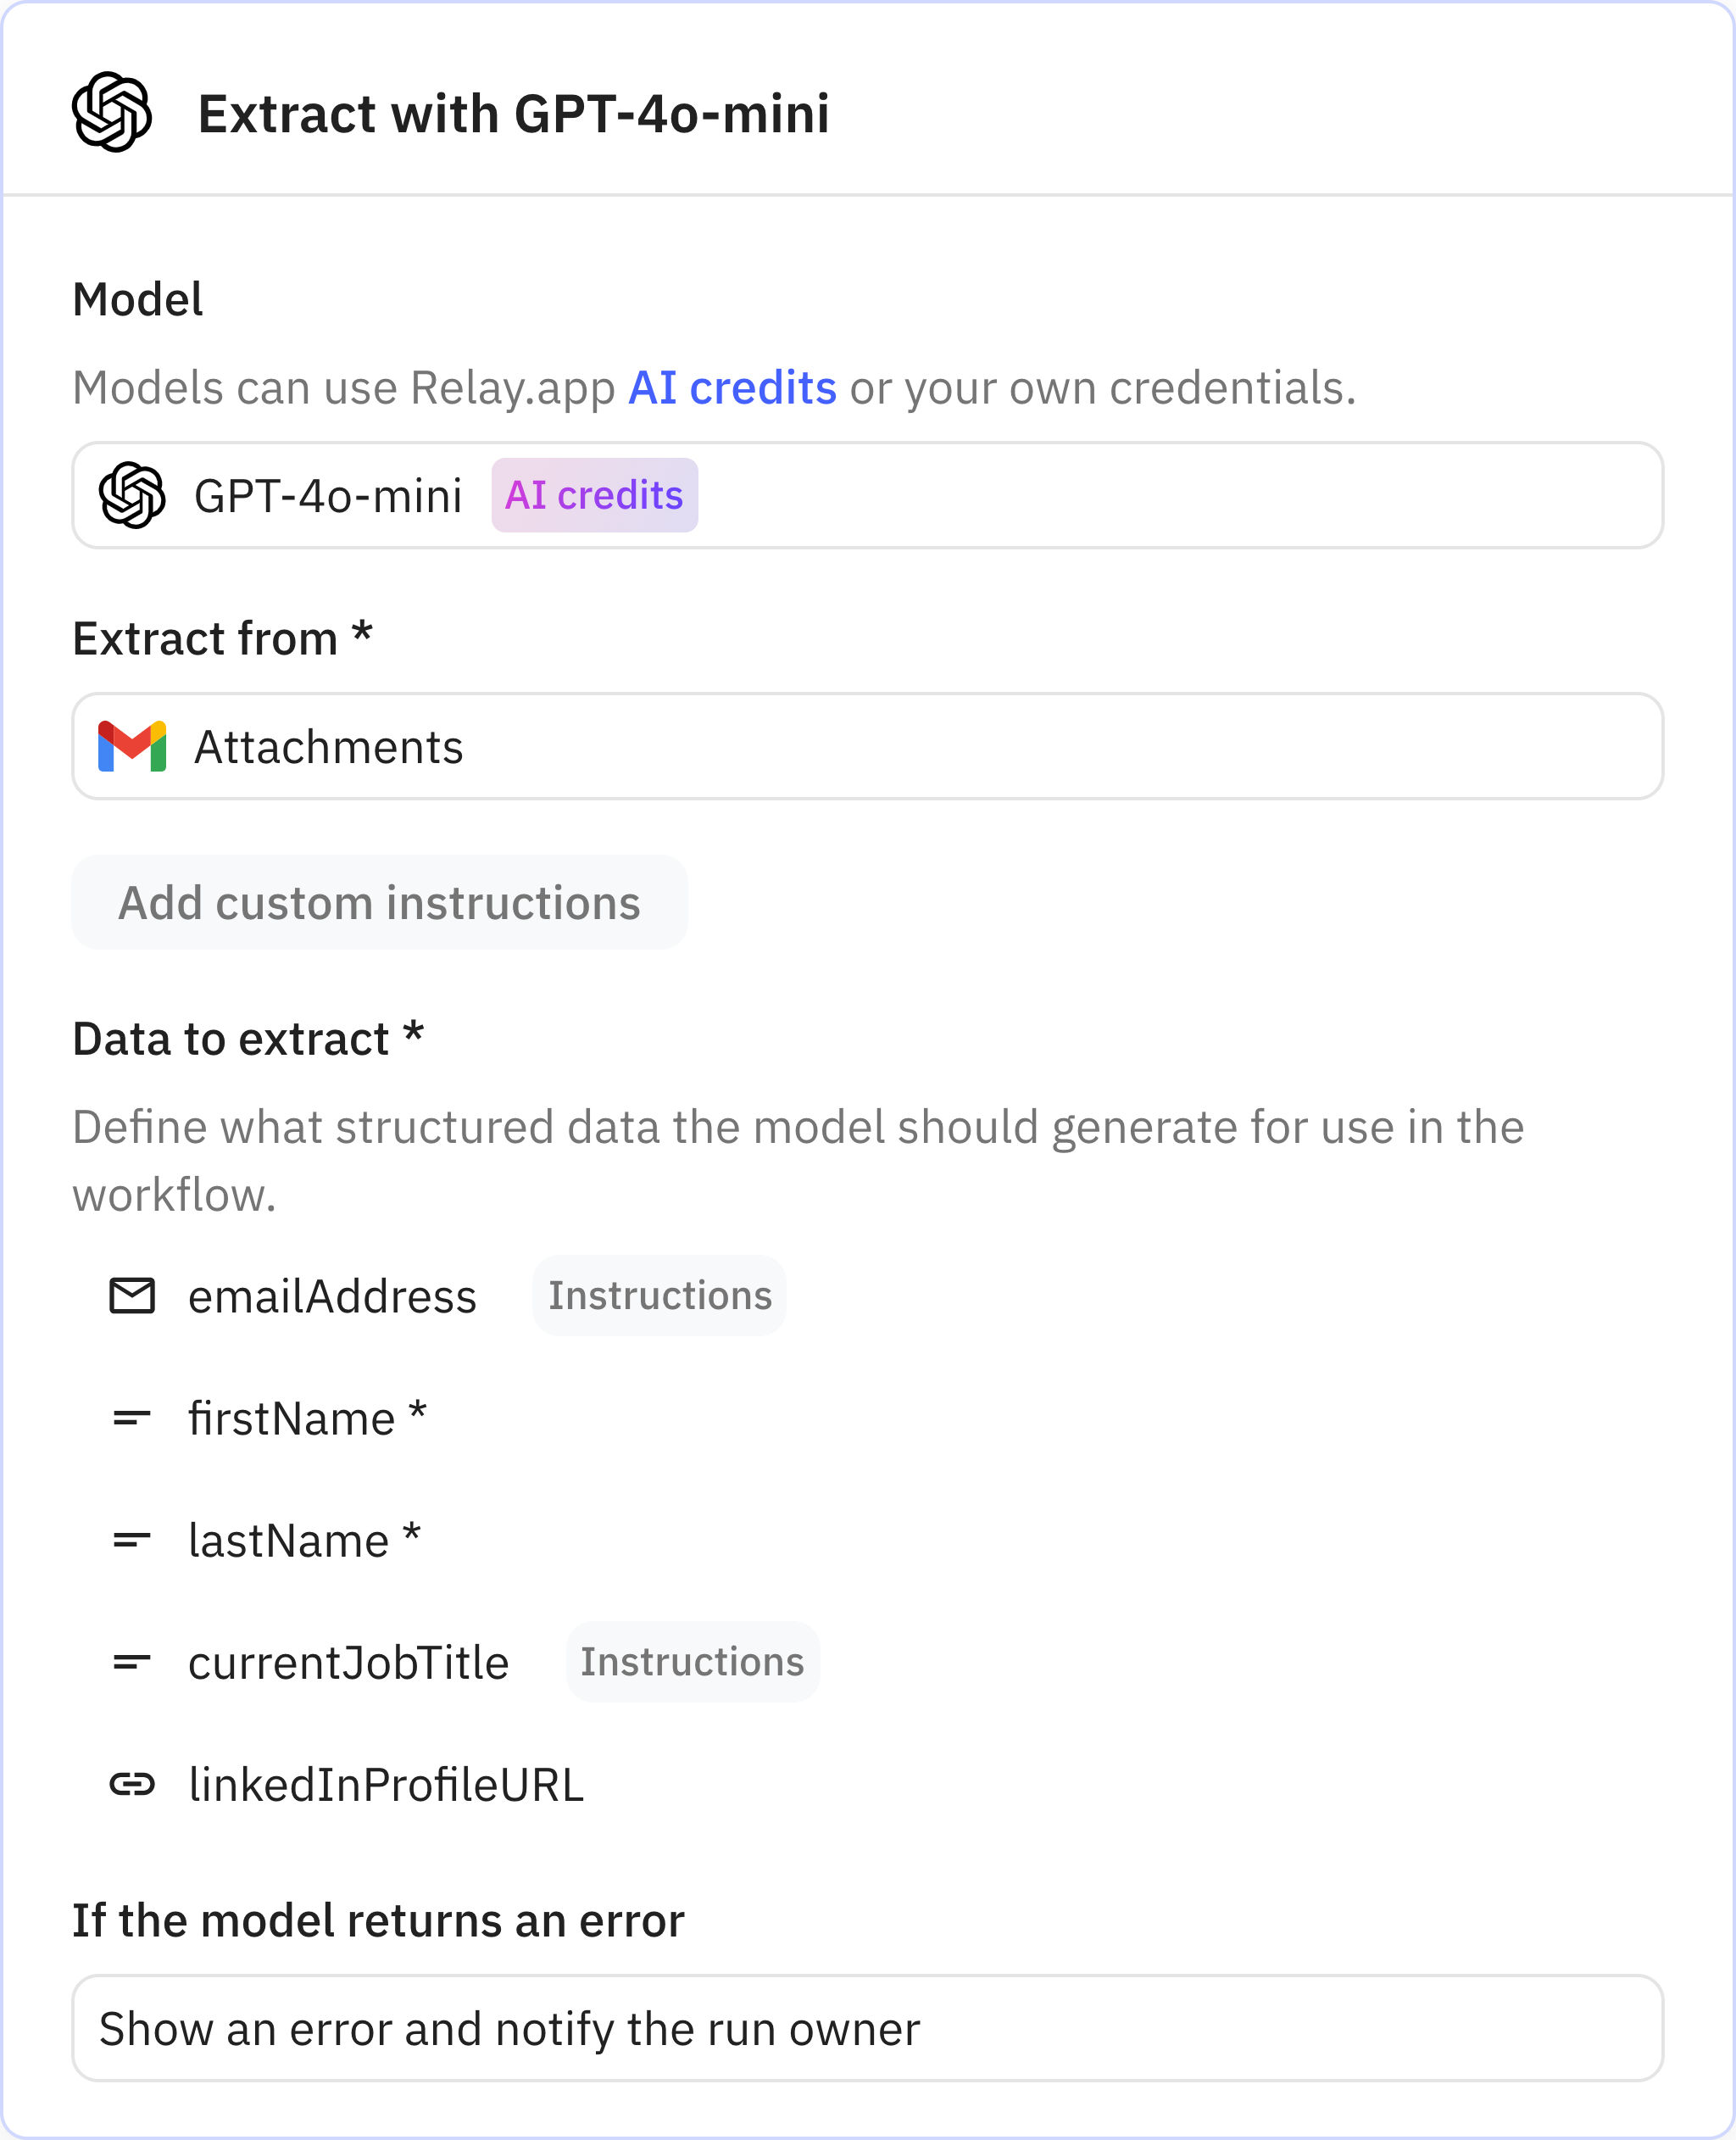Select the firstName data field
This screenshot has height=2140, width=1736.
(x=292, y=1419)
